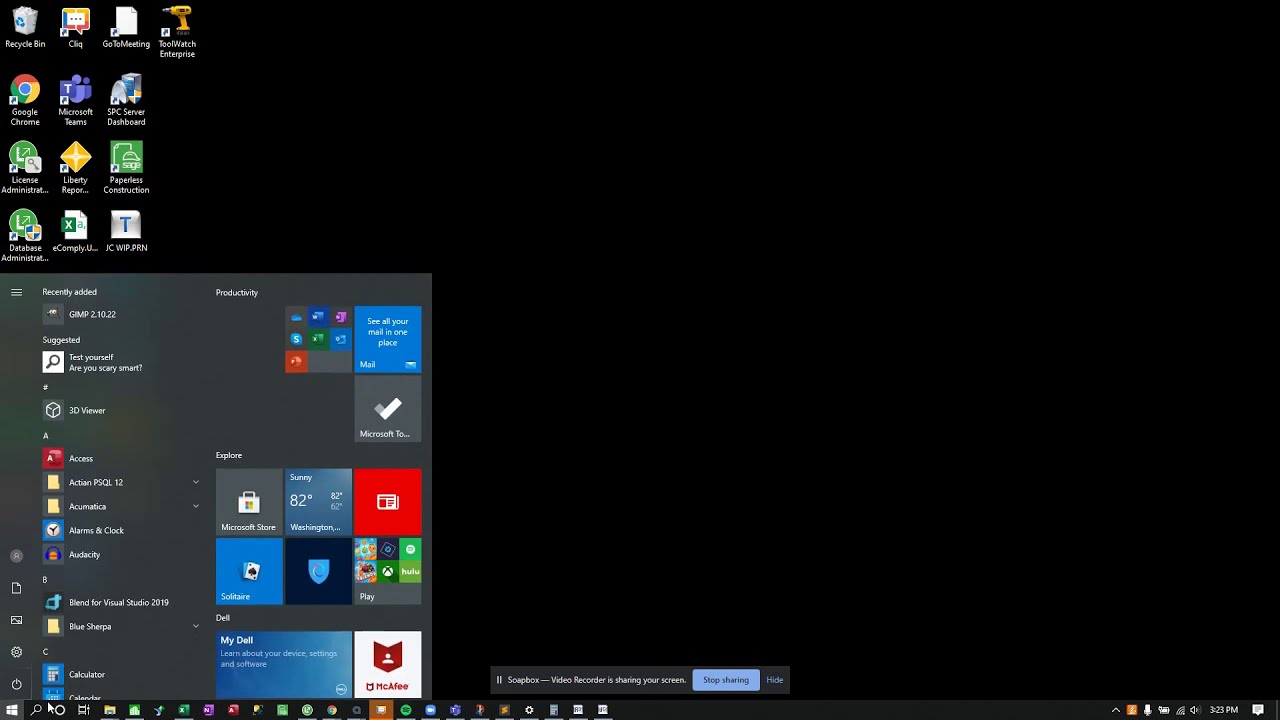Click the Windows Start button
The width and height of the screenshot is (1280, 720).
click(12, 710)
